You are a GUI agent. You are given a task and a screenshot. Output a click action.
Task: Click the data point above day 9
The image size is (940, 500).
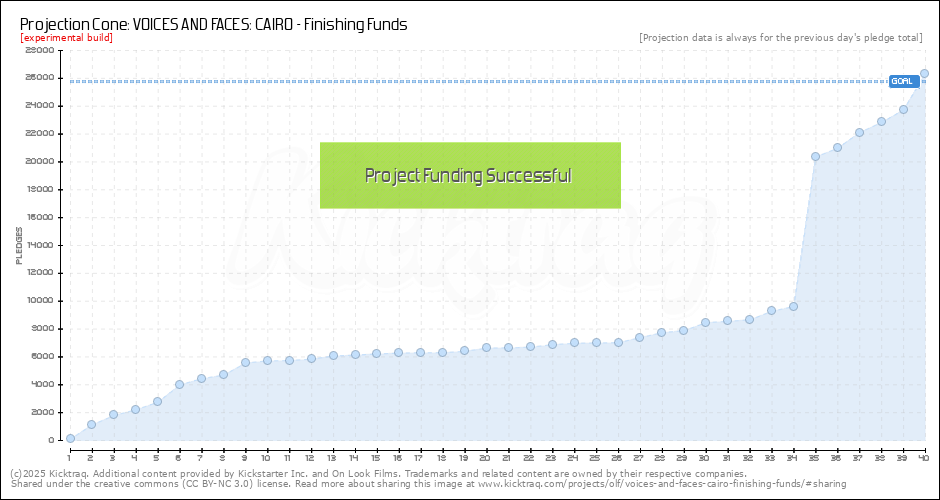[245, 362]
